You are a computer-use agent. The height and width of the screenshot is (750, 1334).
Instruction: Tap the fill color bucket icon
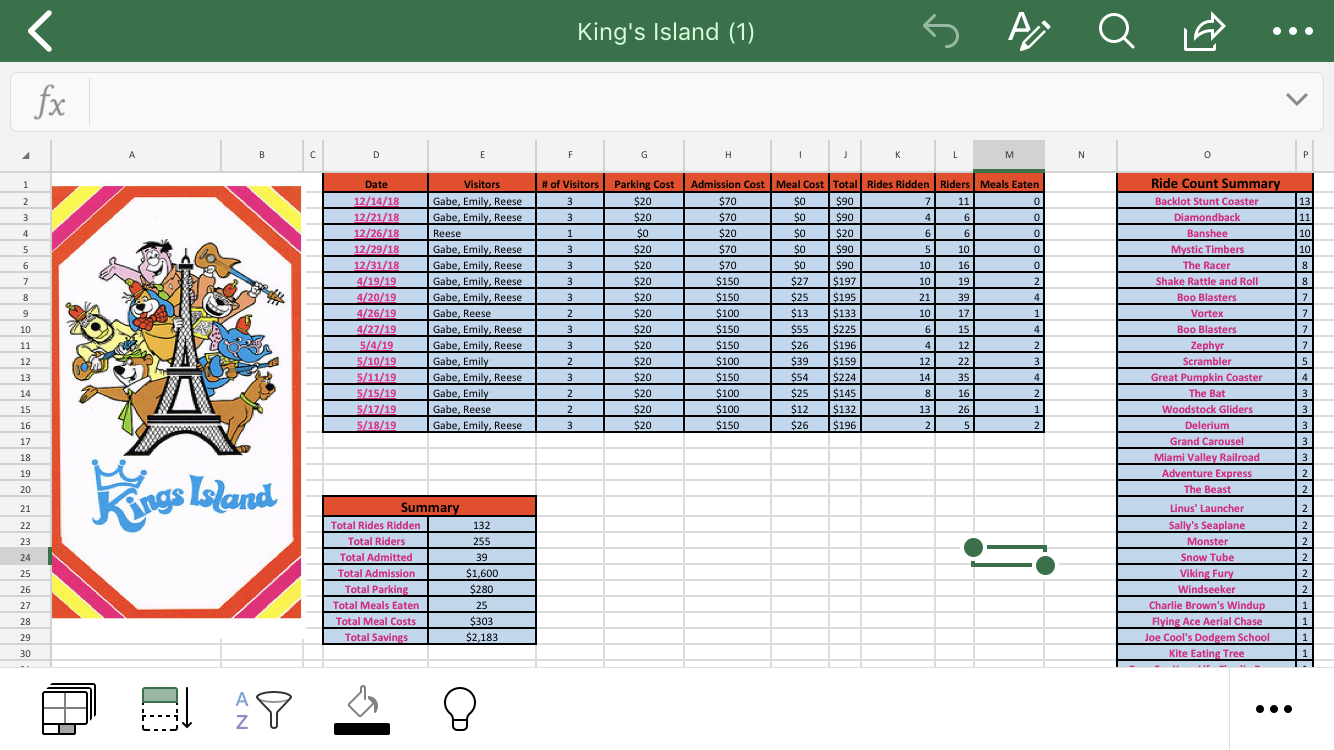(x=361, y=709)
